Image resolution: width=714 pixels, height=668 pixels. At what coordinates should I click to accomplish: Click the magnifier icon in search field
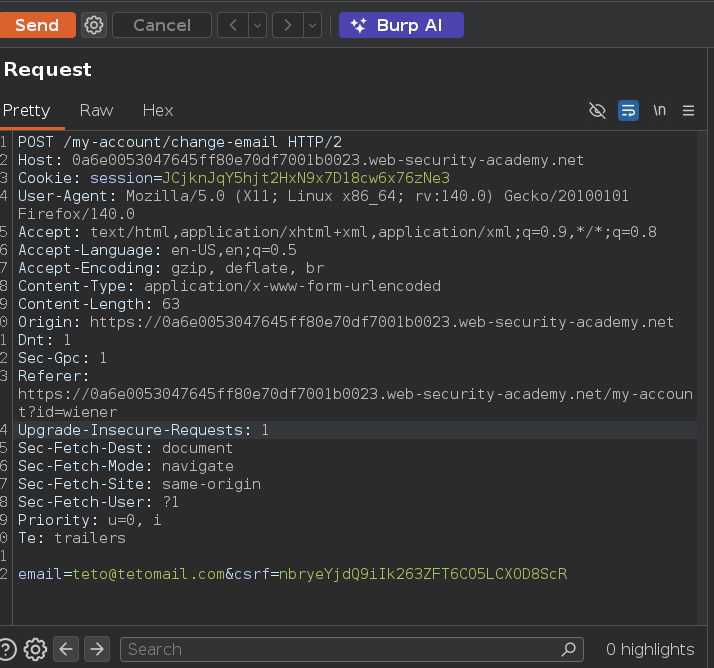click(x=569, y=649)
